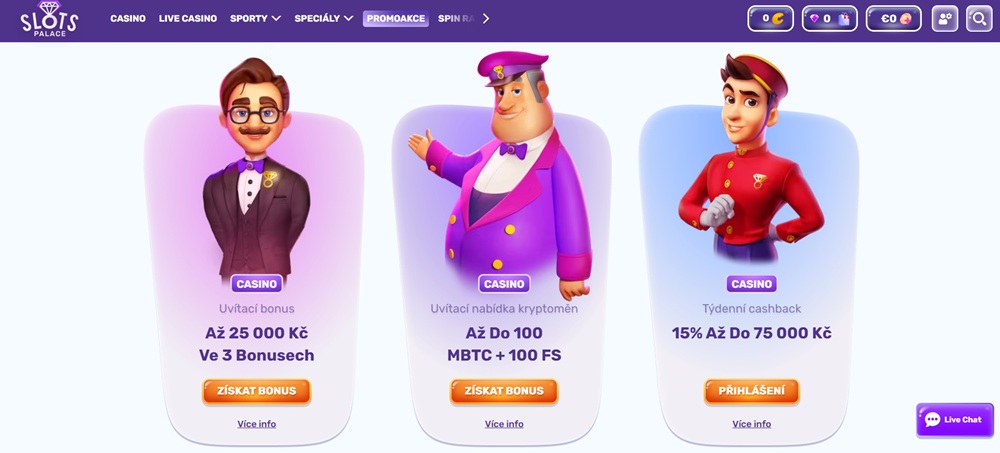Open the user account settings icon

[x=945, y=19]
